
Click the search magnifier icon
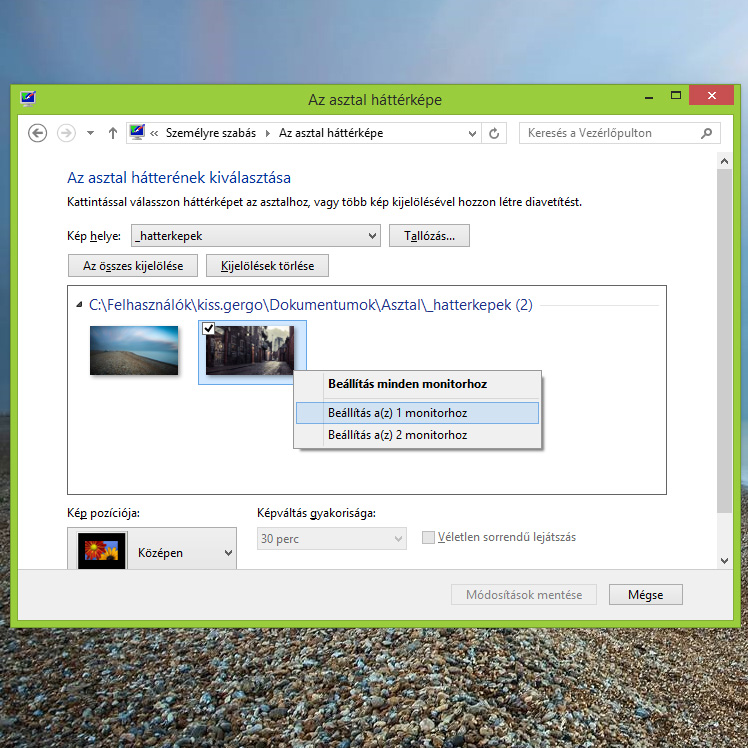tap(707, 133)
